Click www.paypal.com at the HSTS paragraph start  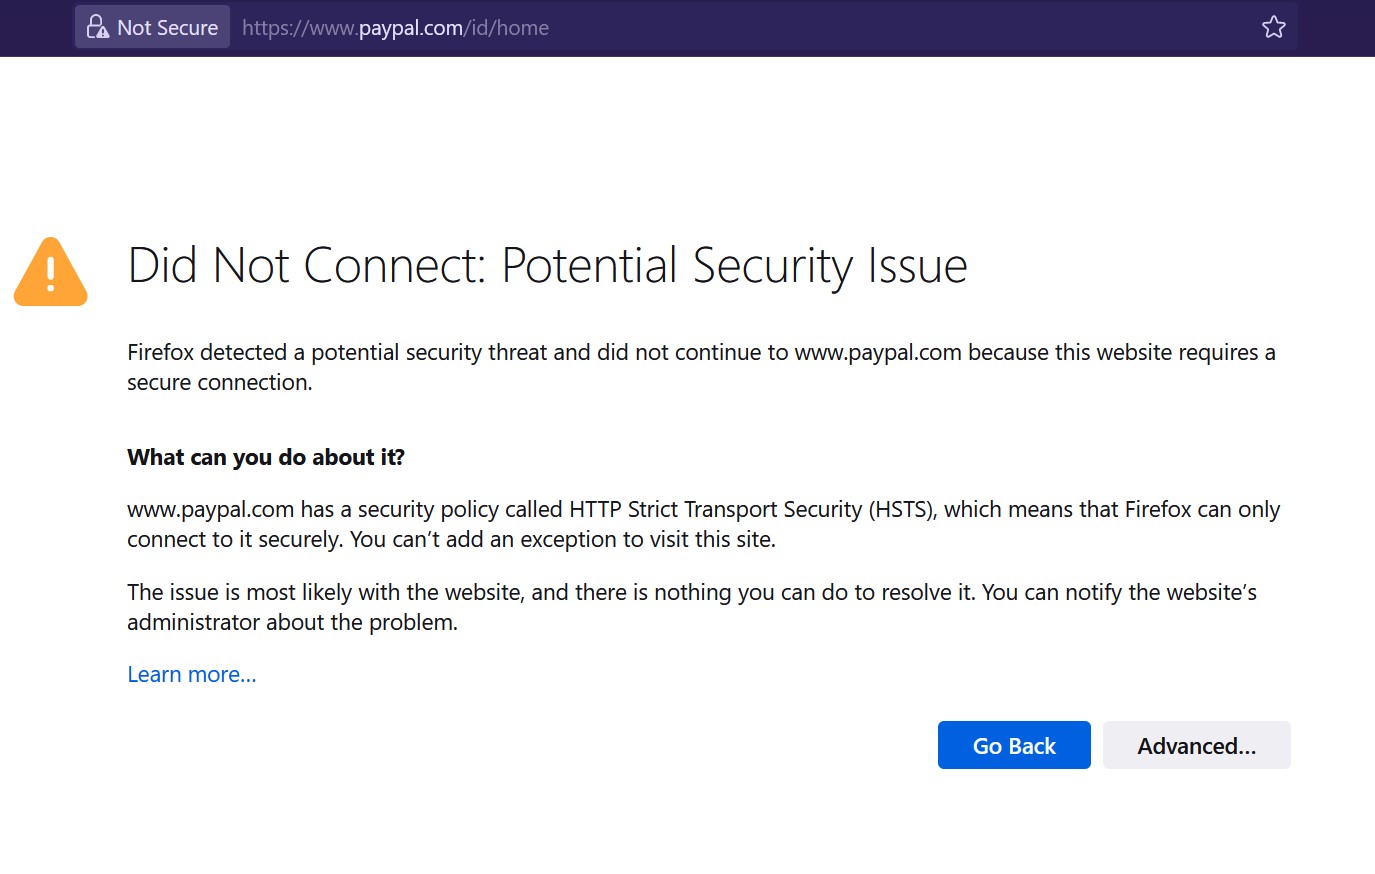tap(210, 510)
